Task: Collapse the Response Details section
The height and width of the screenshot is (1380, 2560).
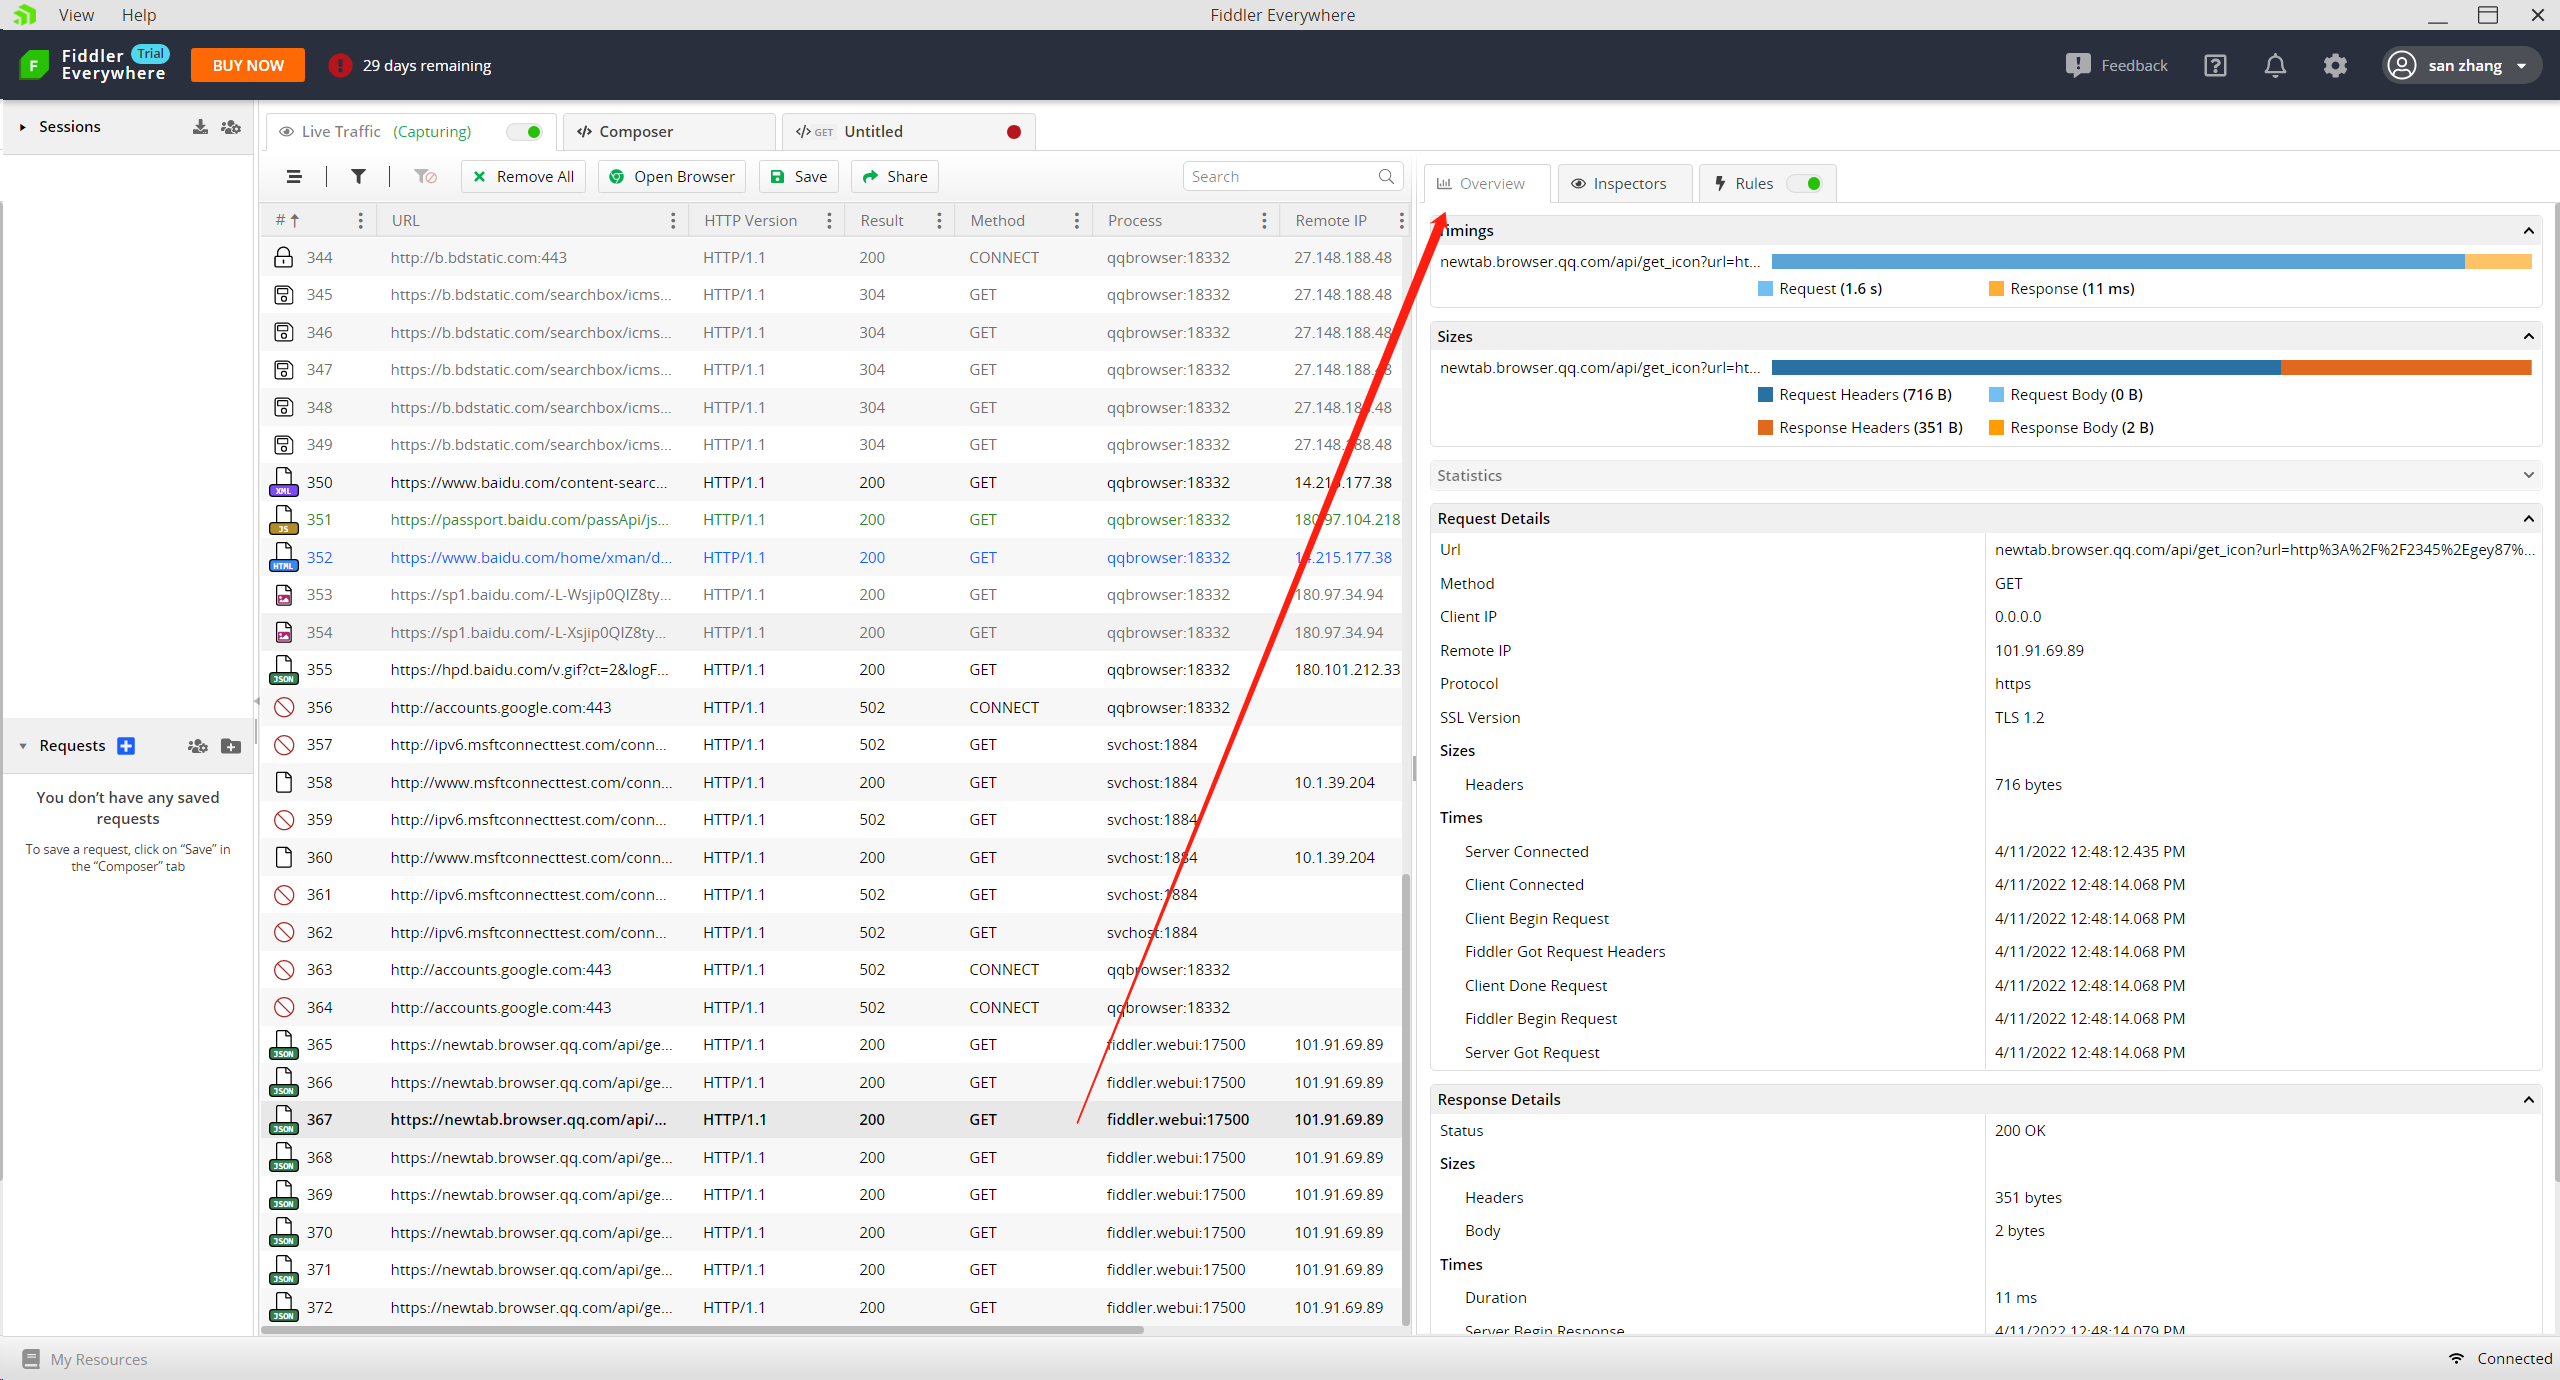Action: point(2529,1100)
